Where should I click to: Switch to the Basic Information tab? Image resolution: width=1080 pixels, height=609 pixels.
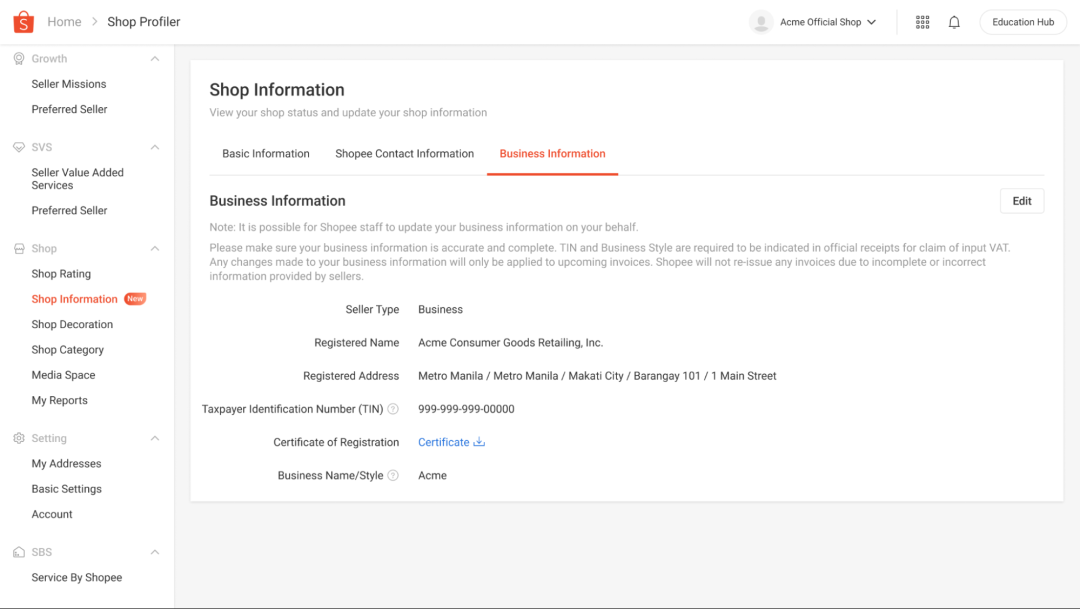coord(266,154)
